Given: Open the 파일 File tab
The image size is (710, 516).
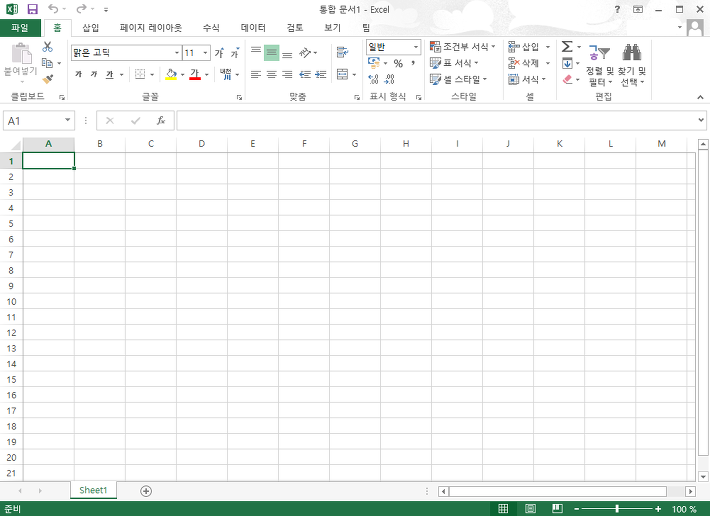Looking at the screenshot, I should tap(20, 28).
